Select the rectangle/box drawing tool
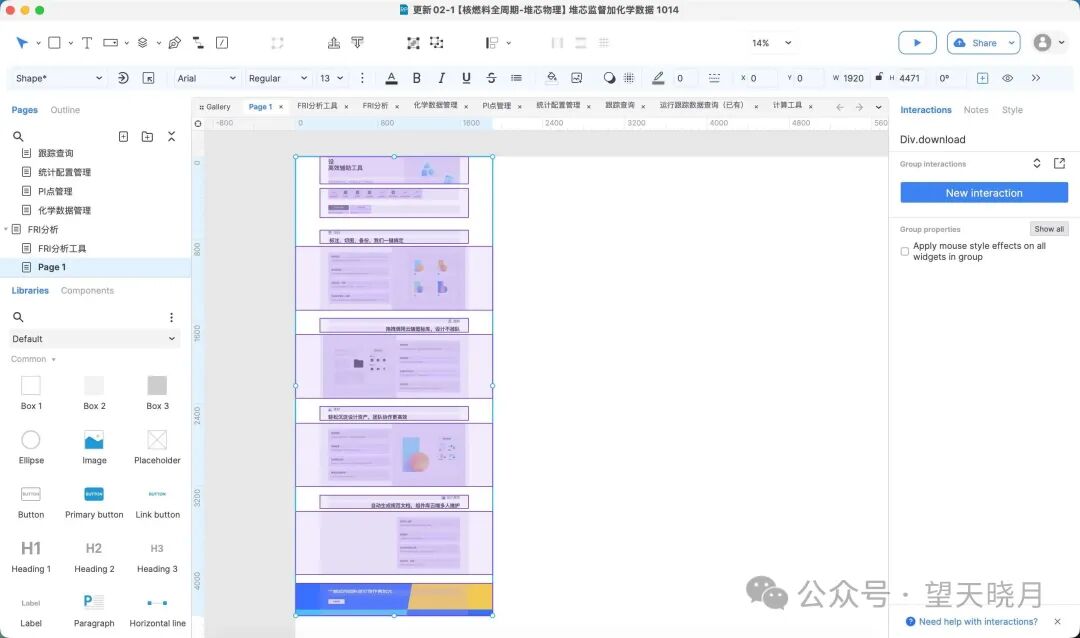 tap(54, 42)
